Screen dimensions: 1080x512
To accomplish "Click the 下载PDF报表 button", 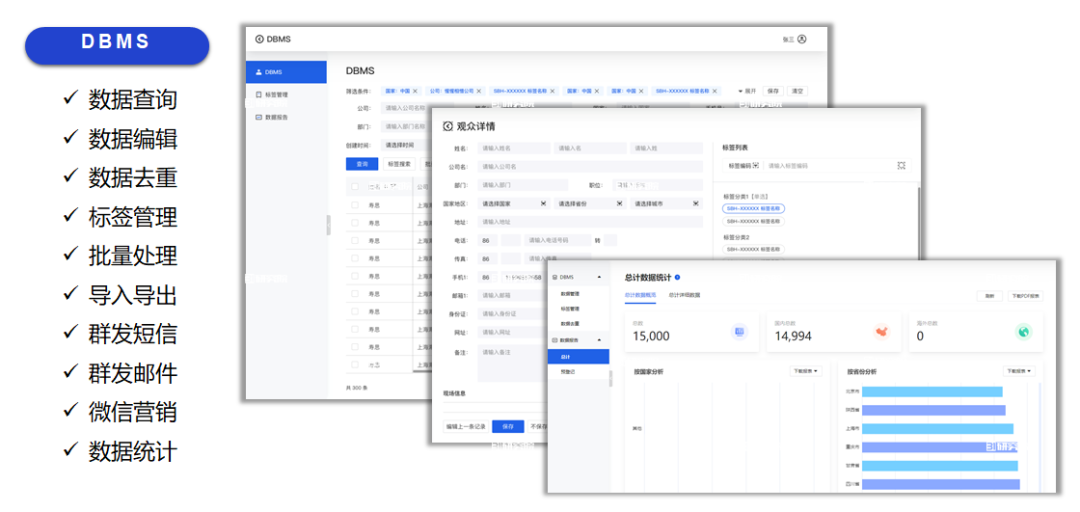I will point(1025,296).
